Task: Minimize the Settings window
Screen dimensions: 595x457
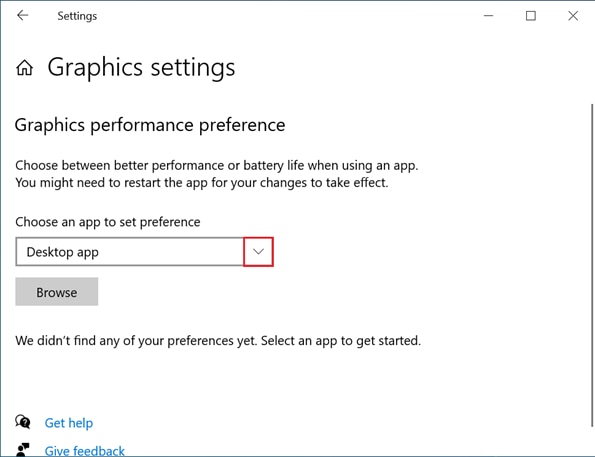Action: pos(488,16)
